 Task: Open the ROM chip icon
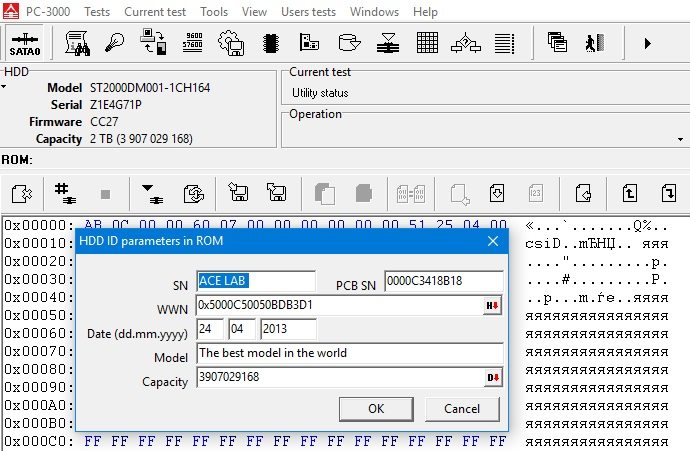click(x=271, y=43)
